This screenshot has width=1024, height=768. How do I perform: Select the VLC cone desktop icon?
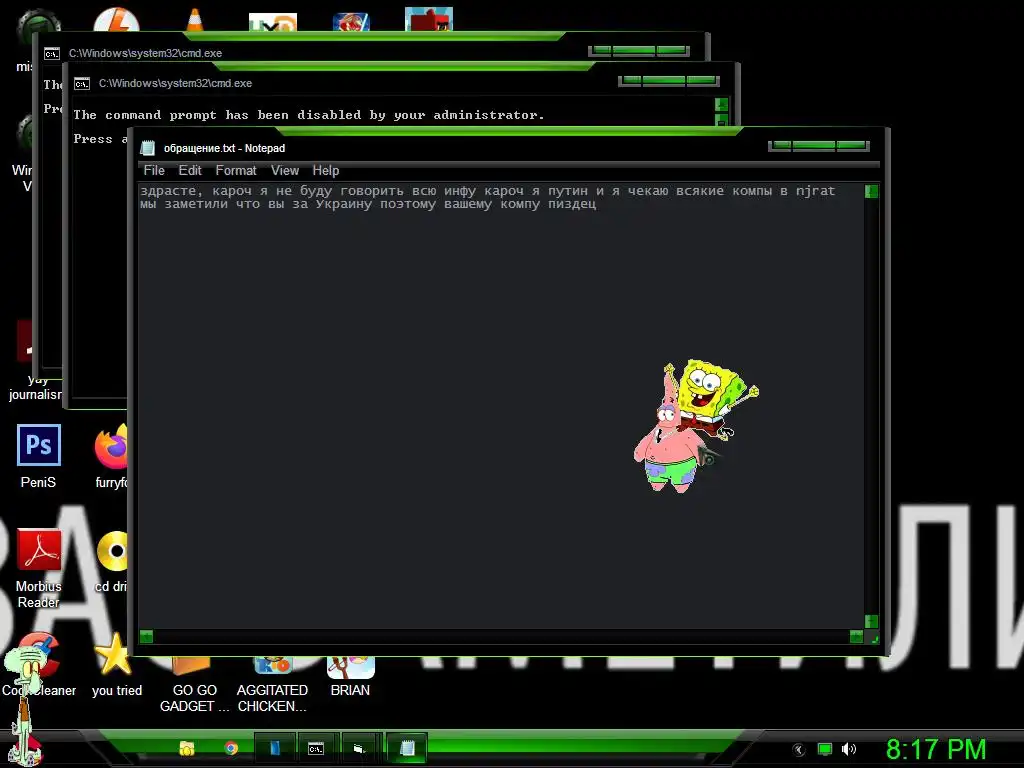pyautogui.click(x=195, y=20)
